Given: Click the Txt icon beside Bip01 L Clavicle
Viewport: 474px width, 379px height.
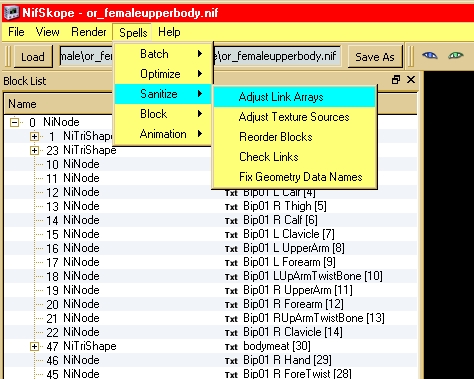Looking at the screenshot, I should (231, 235).
